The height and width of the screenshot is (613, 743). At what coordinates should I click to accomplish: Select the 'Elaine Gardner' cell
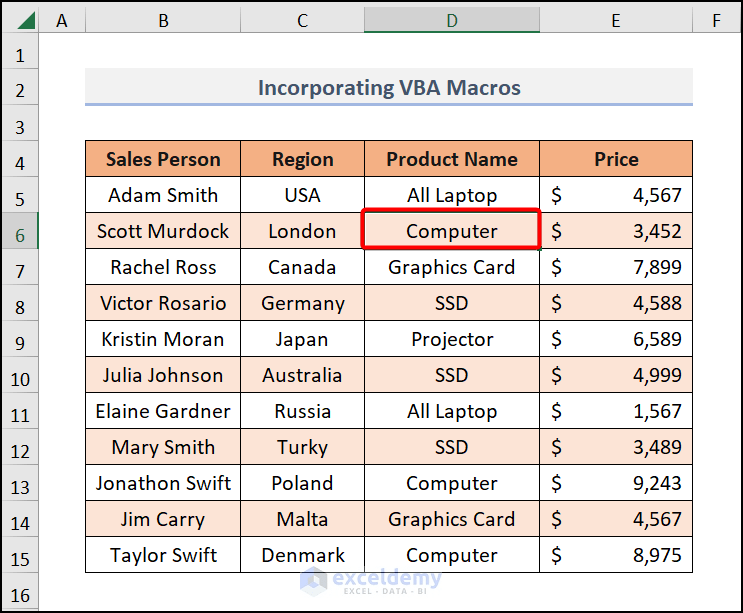[x=163, y=411]
